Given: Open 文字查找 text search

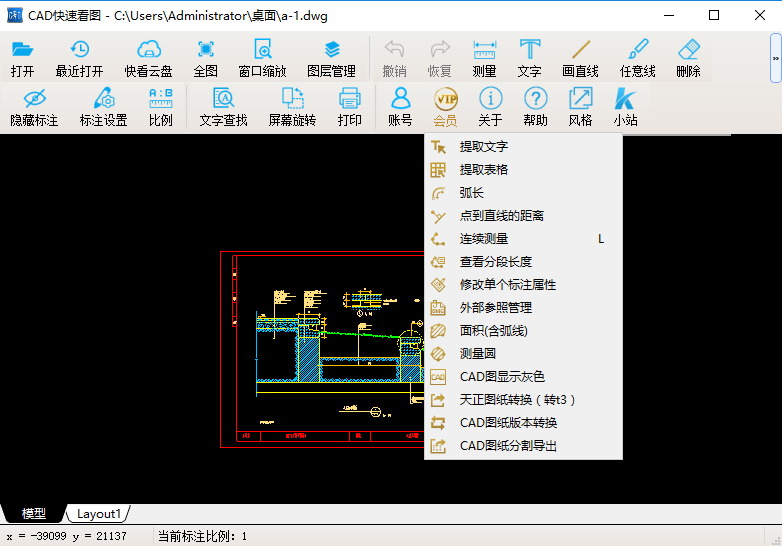Looking at the screenshot, I should pos(223,107).
